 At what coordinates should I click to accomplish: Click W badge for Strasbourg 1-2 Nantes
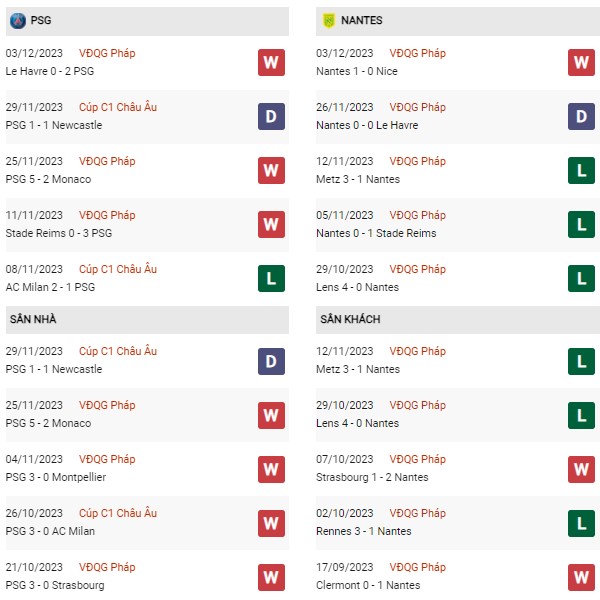pyautogui.click(x=581, y=469)
